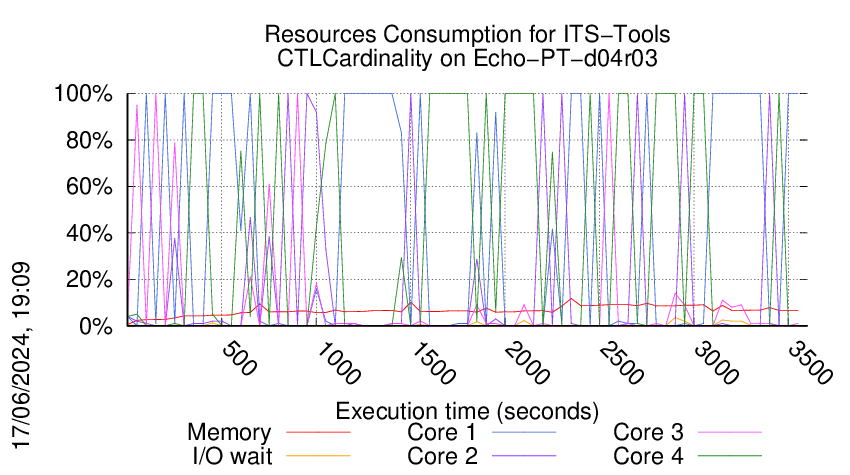Click the 20% y-axis label

tap(89, 280)
